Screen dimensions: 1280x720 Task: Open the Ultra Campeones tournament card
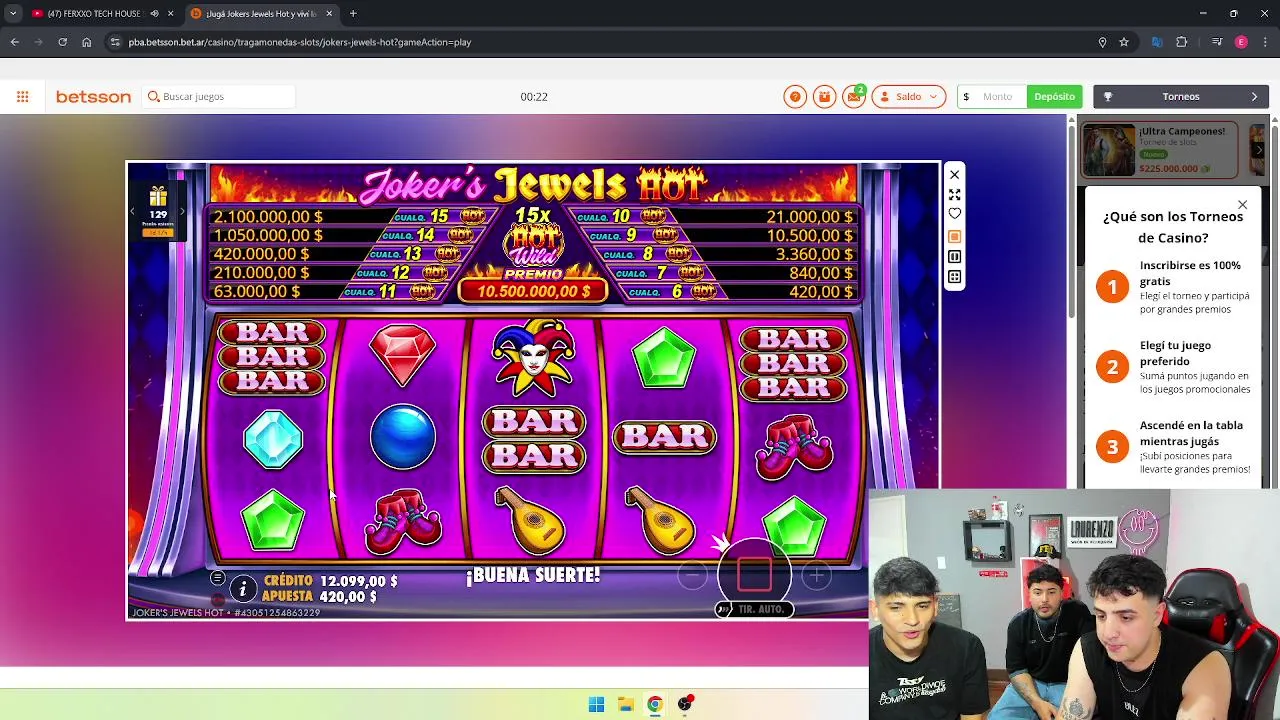pos(1160,150)
